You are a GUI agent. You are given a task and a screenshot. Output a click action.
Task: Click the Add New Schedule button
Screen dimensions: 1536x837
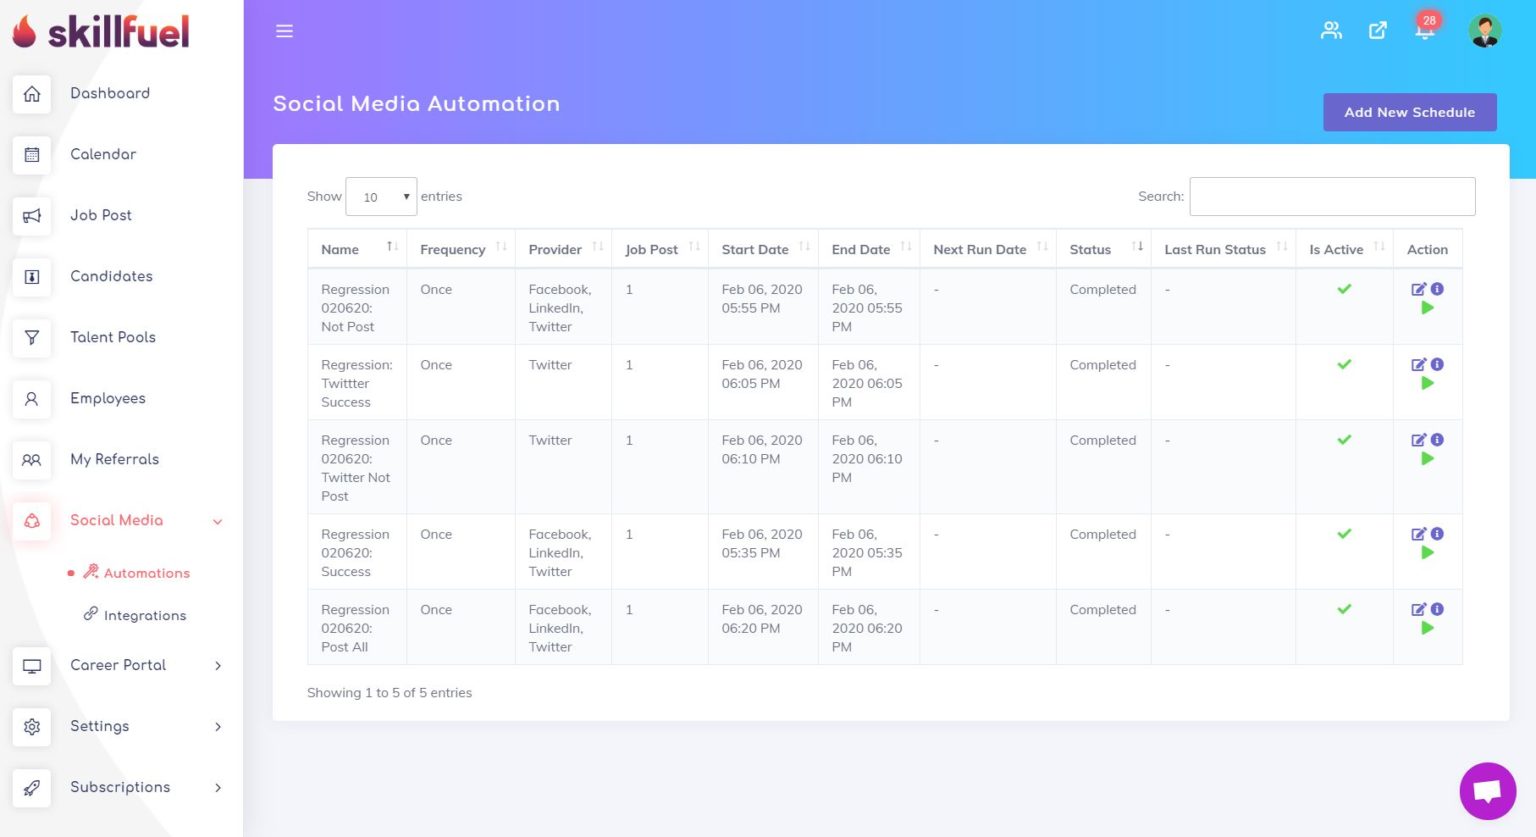(x=1409, y=112)
